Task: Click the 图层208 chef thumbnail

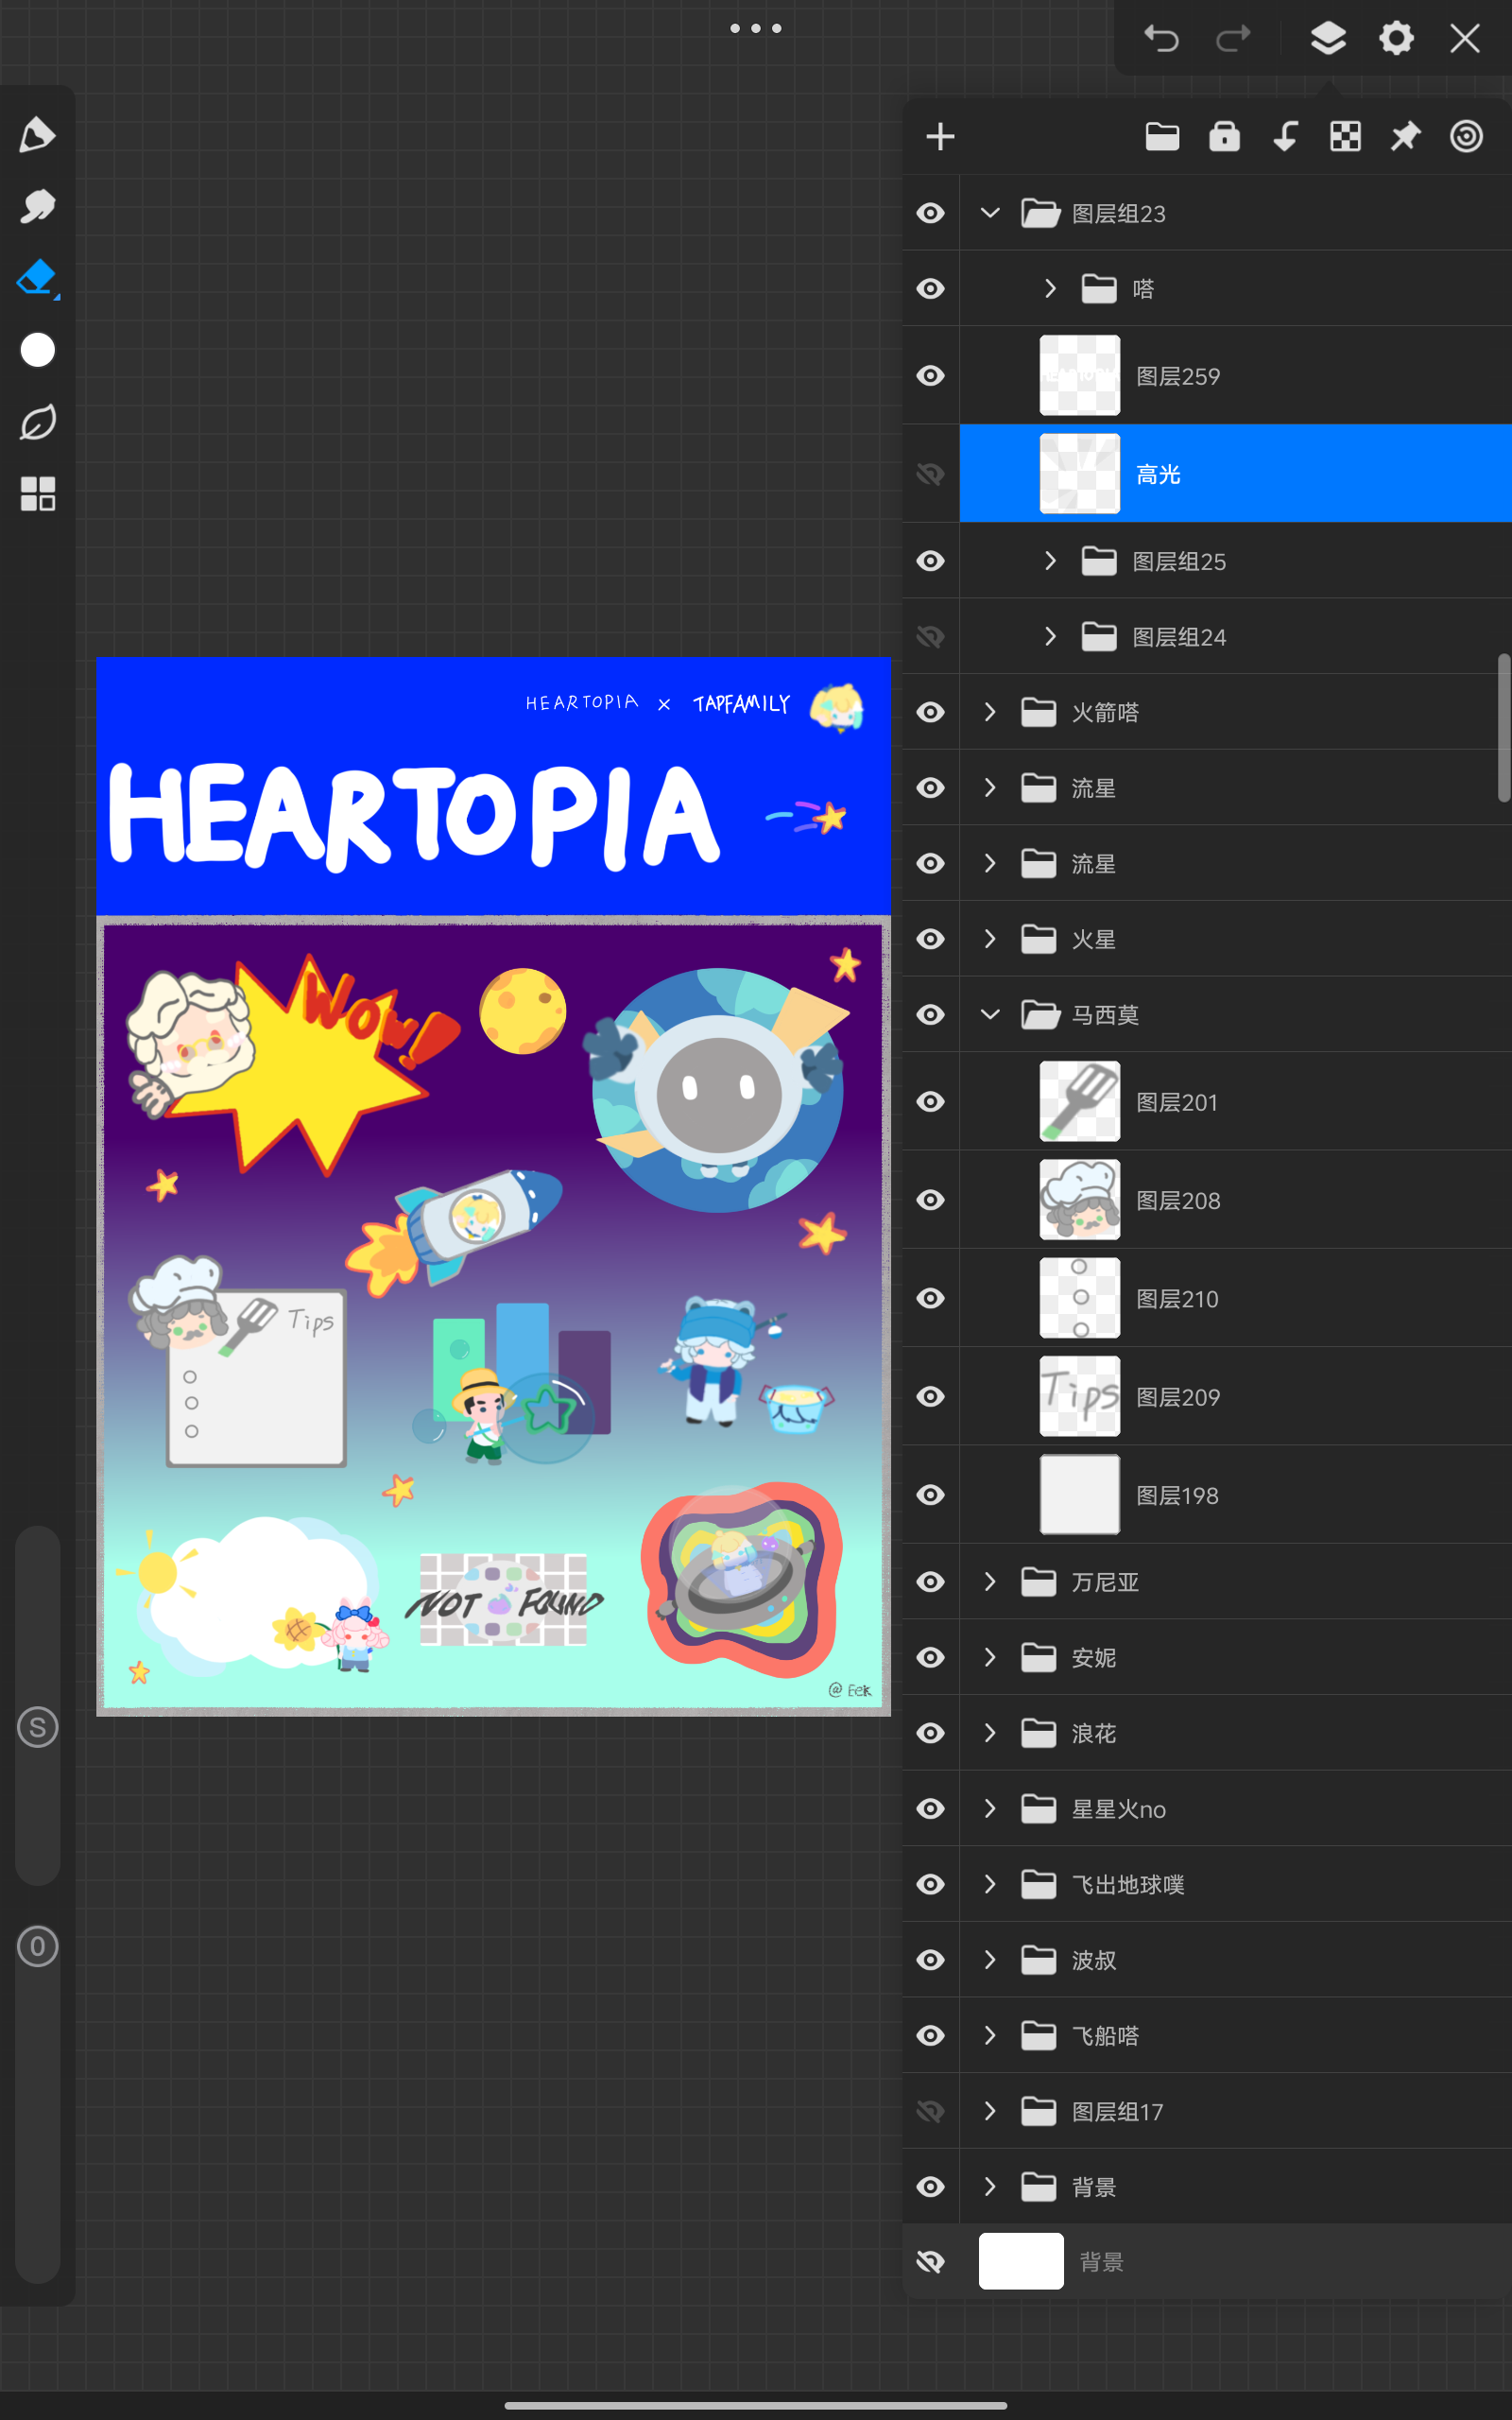Action: (1079, 1200)
